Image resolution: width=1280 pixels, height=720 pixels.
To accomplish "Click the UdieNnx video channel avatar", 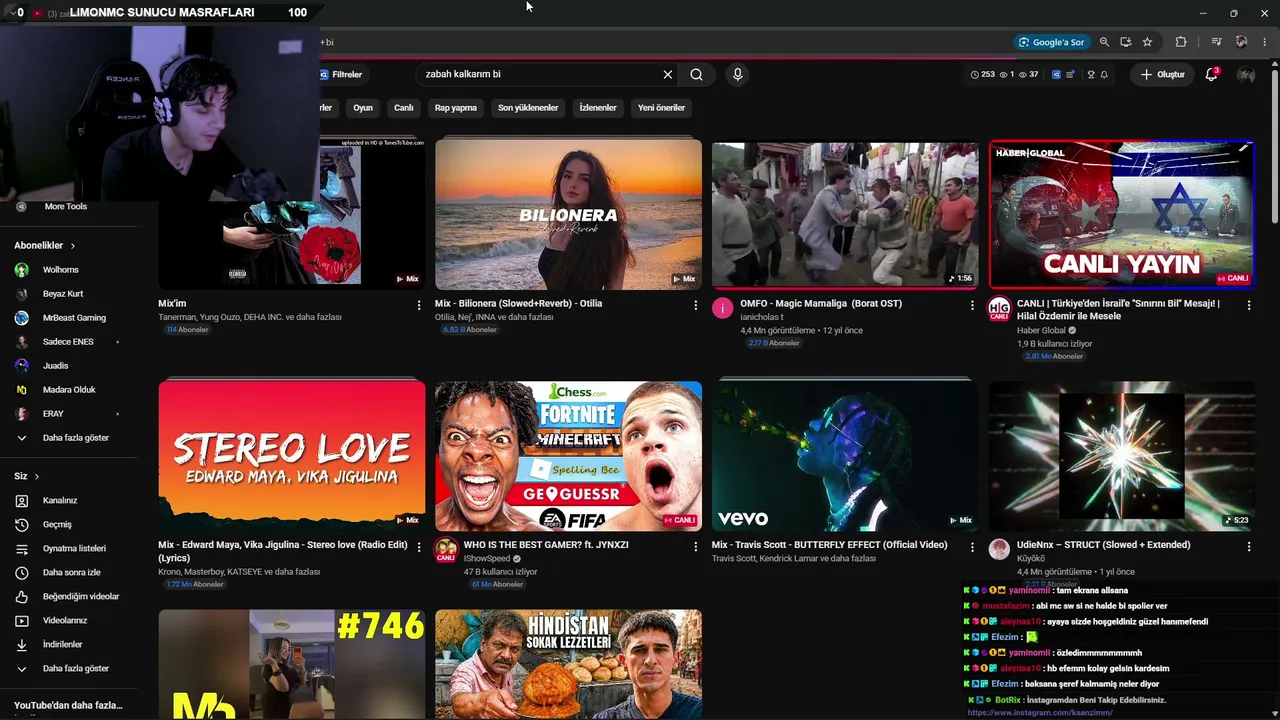I will pyautogui.click(x=999, y=549).
